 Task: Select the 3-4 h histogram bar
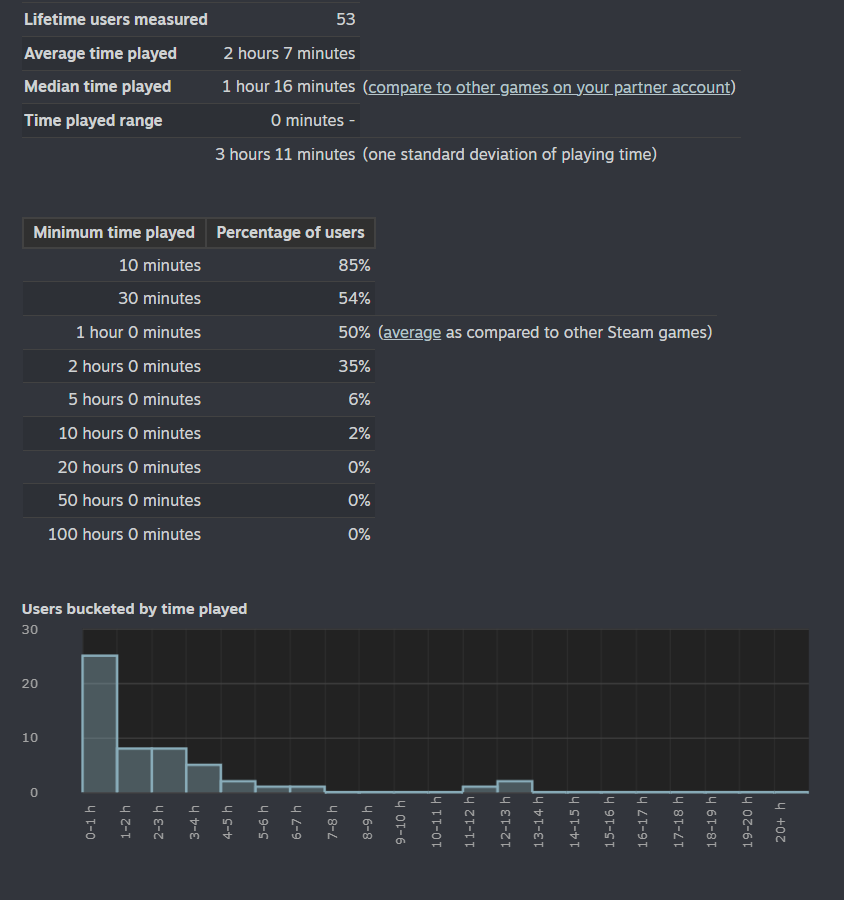203,778
